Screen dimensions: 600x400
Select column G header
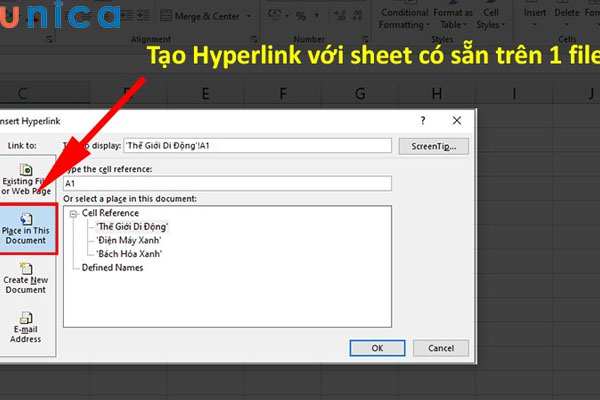pyautogui.click(x=360, y=93)
